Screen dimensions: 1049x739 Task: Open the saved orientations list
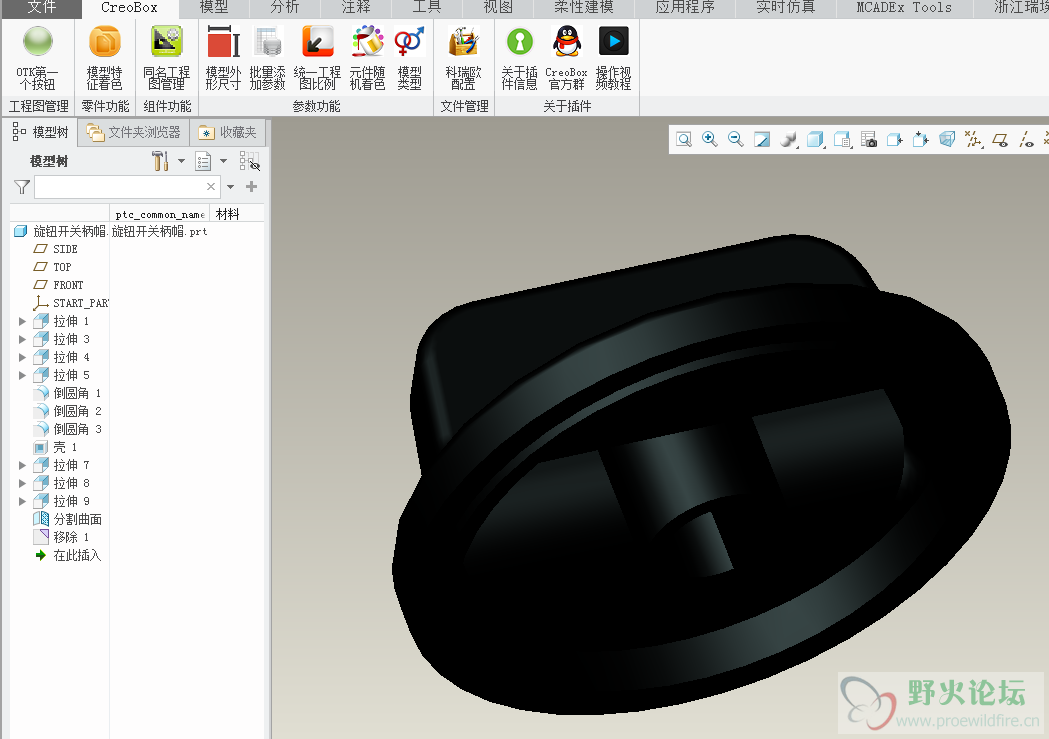[842, 139]
